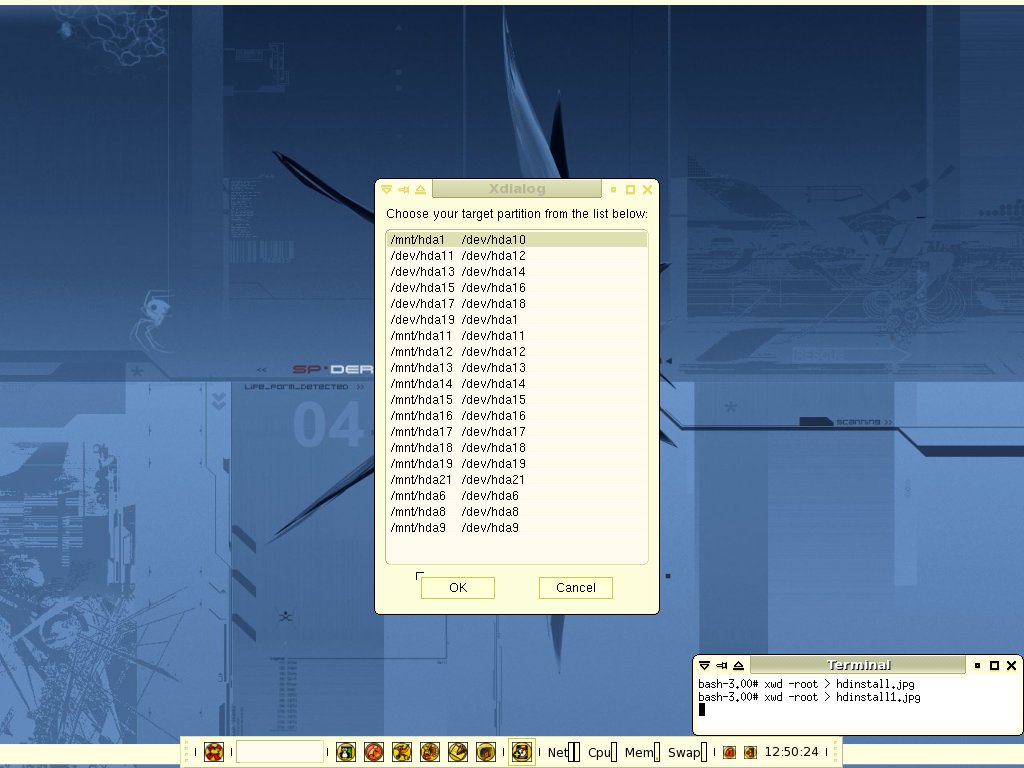The height and width of the screenshot is (768, 1024).
Task: Choose the /mnt/hda18 /dev/hda18 partition
Action: click(x=517, y=448)
